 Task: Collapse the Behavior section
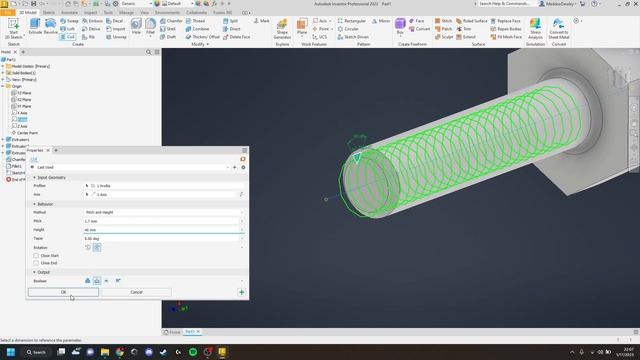tap(34, 204)
